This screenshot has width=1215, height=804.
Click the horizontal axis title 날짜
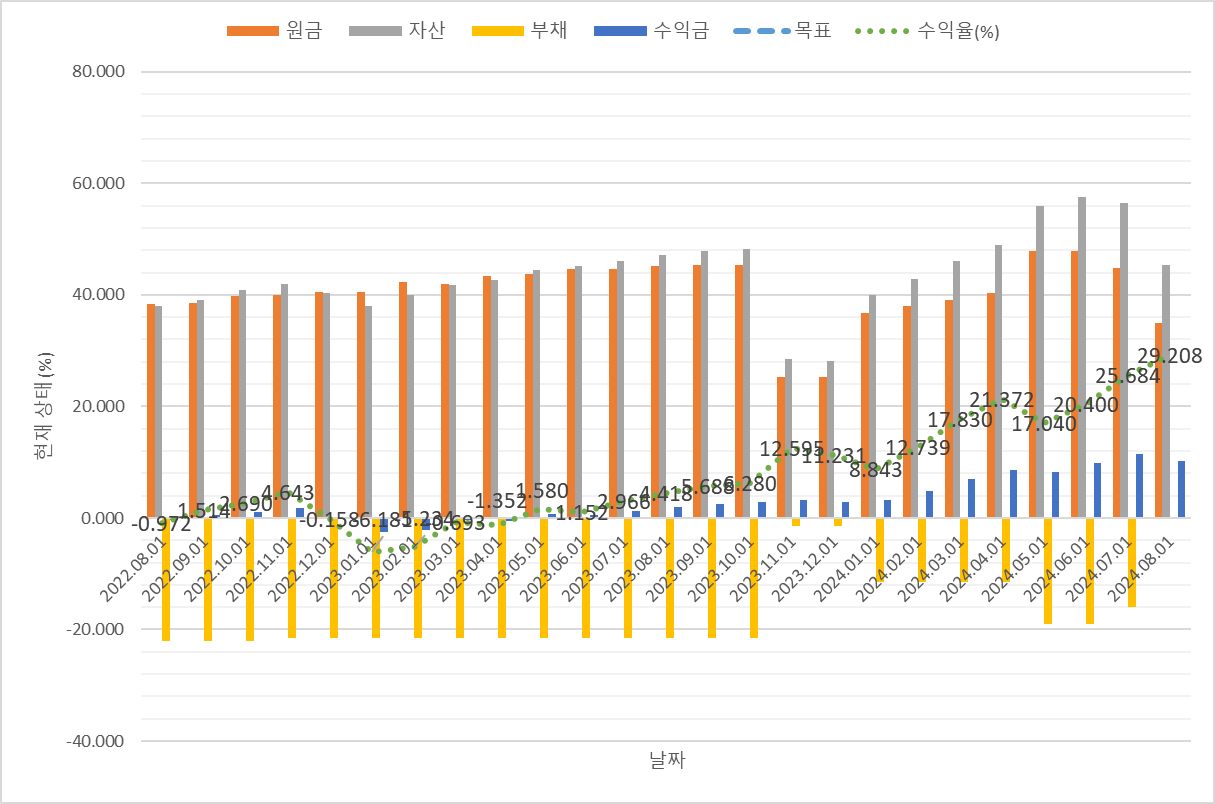[667, 760]
